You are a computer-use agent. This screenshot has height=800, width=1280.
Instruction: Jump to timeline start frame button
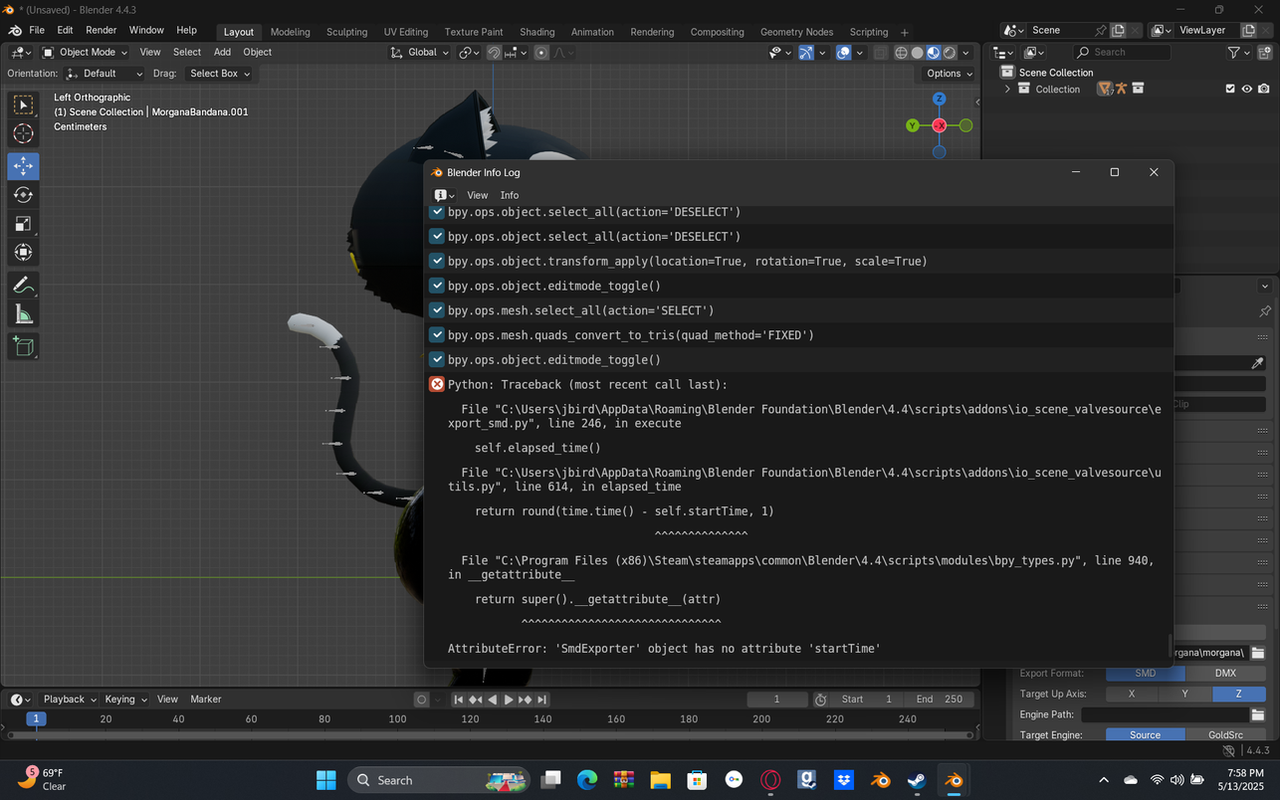(459, 699)
